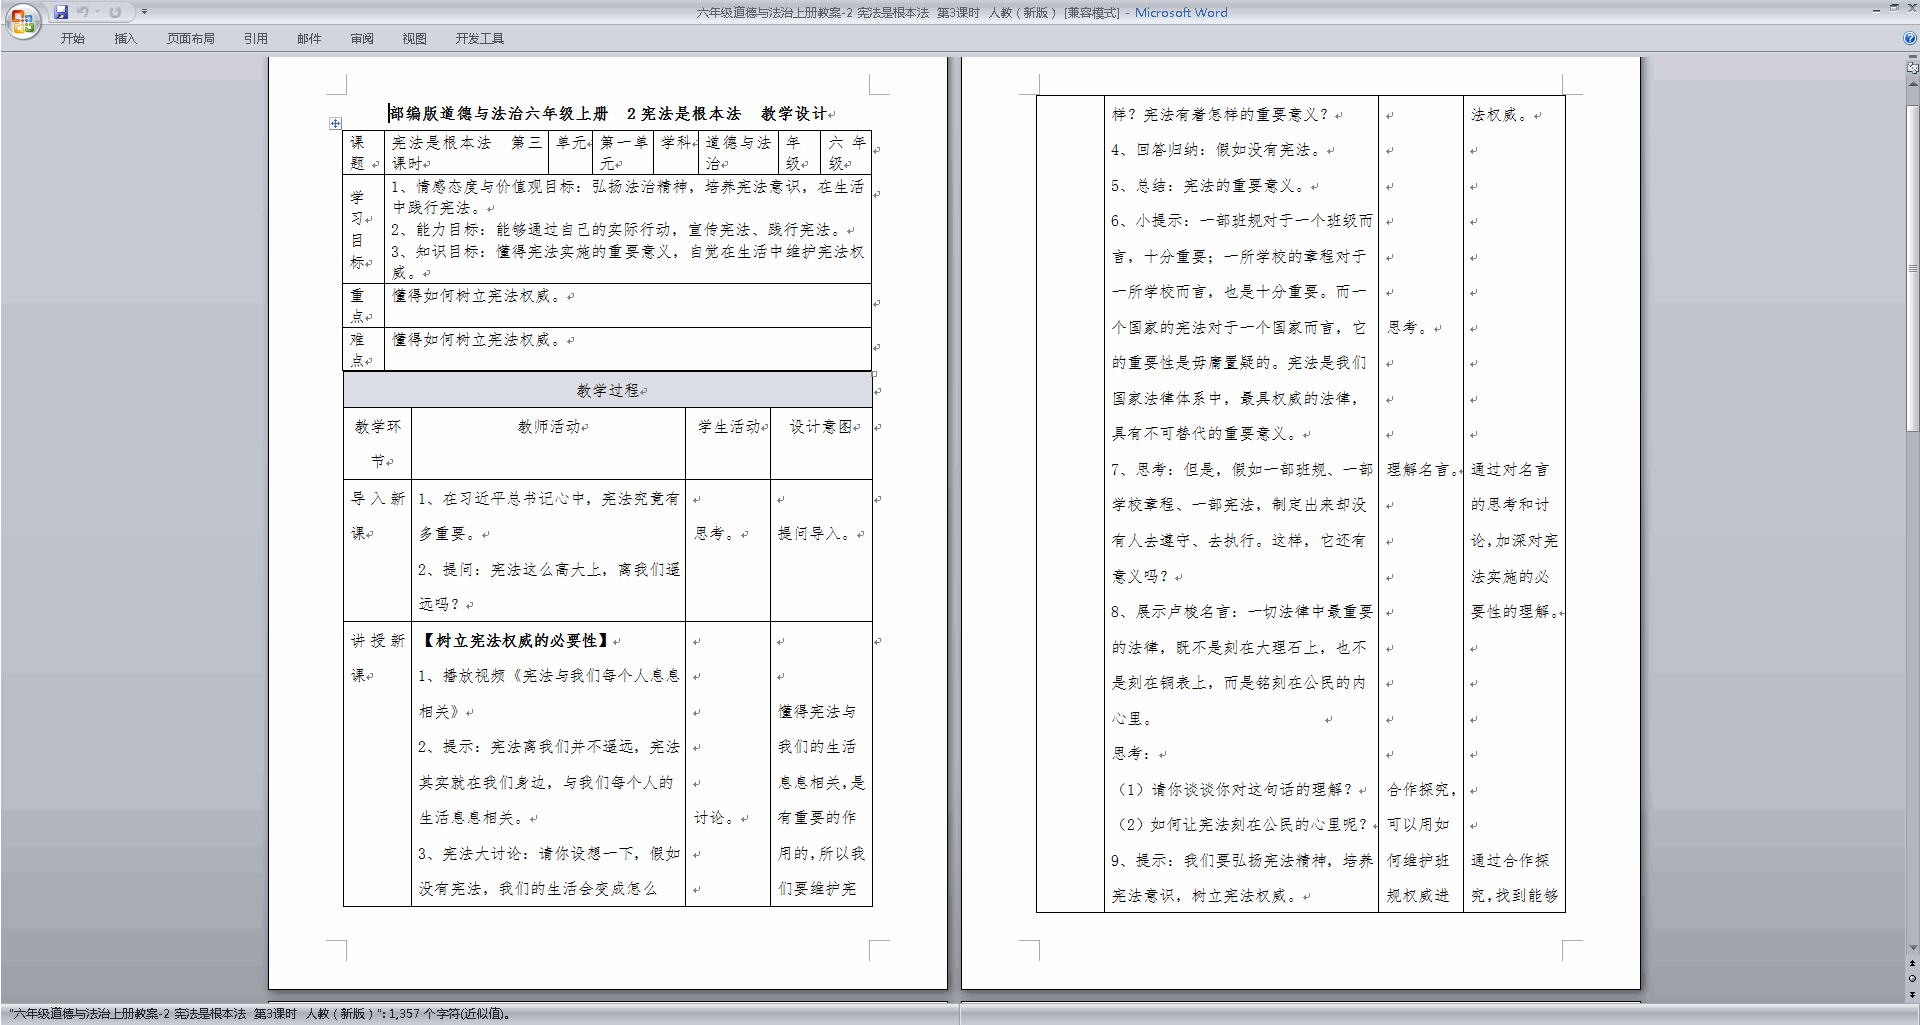Screen dimensions: 1920x1025
Task: Click question （2）如何让宪法刻在公民的心里呢？
Action: pos(1243,825)
